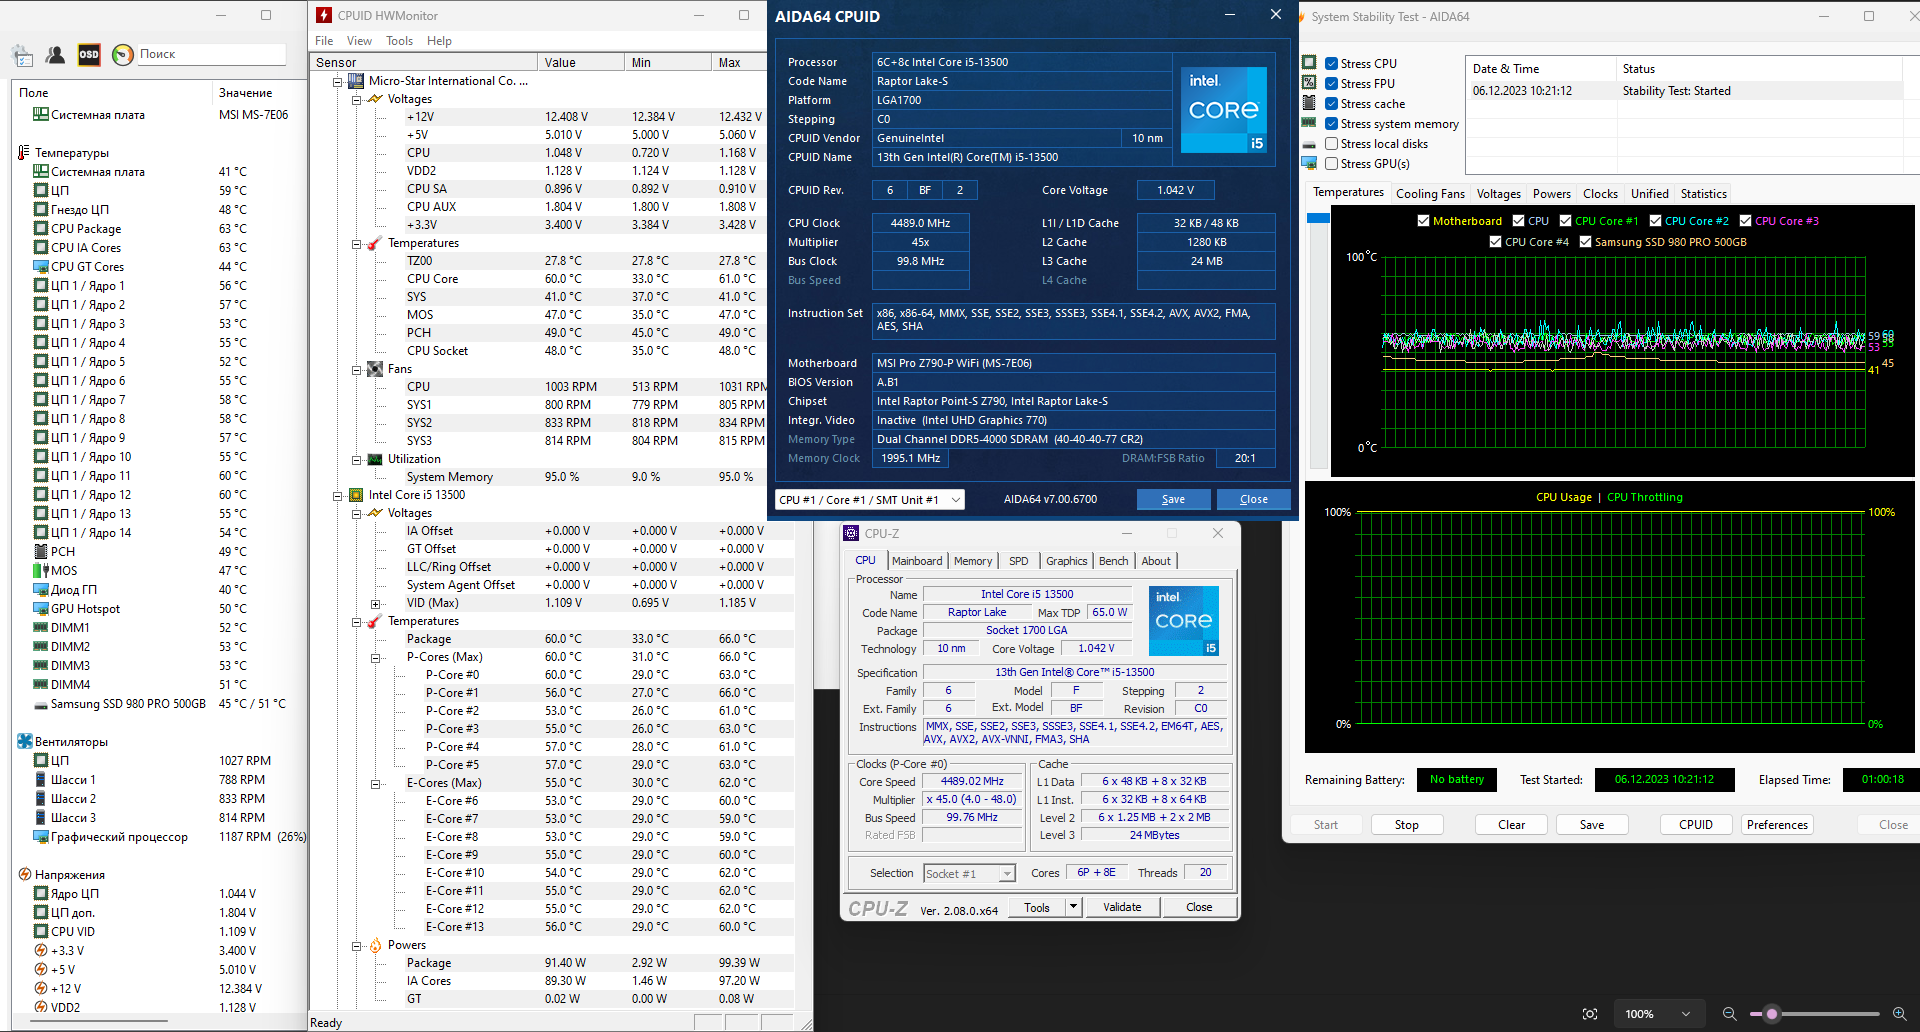Click the CPU-Z purple chip title icon
The image size is (1920, 1032).
tap(851, 533)
